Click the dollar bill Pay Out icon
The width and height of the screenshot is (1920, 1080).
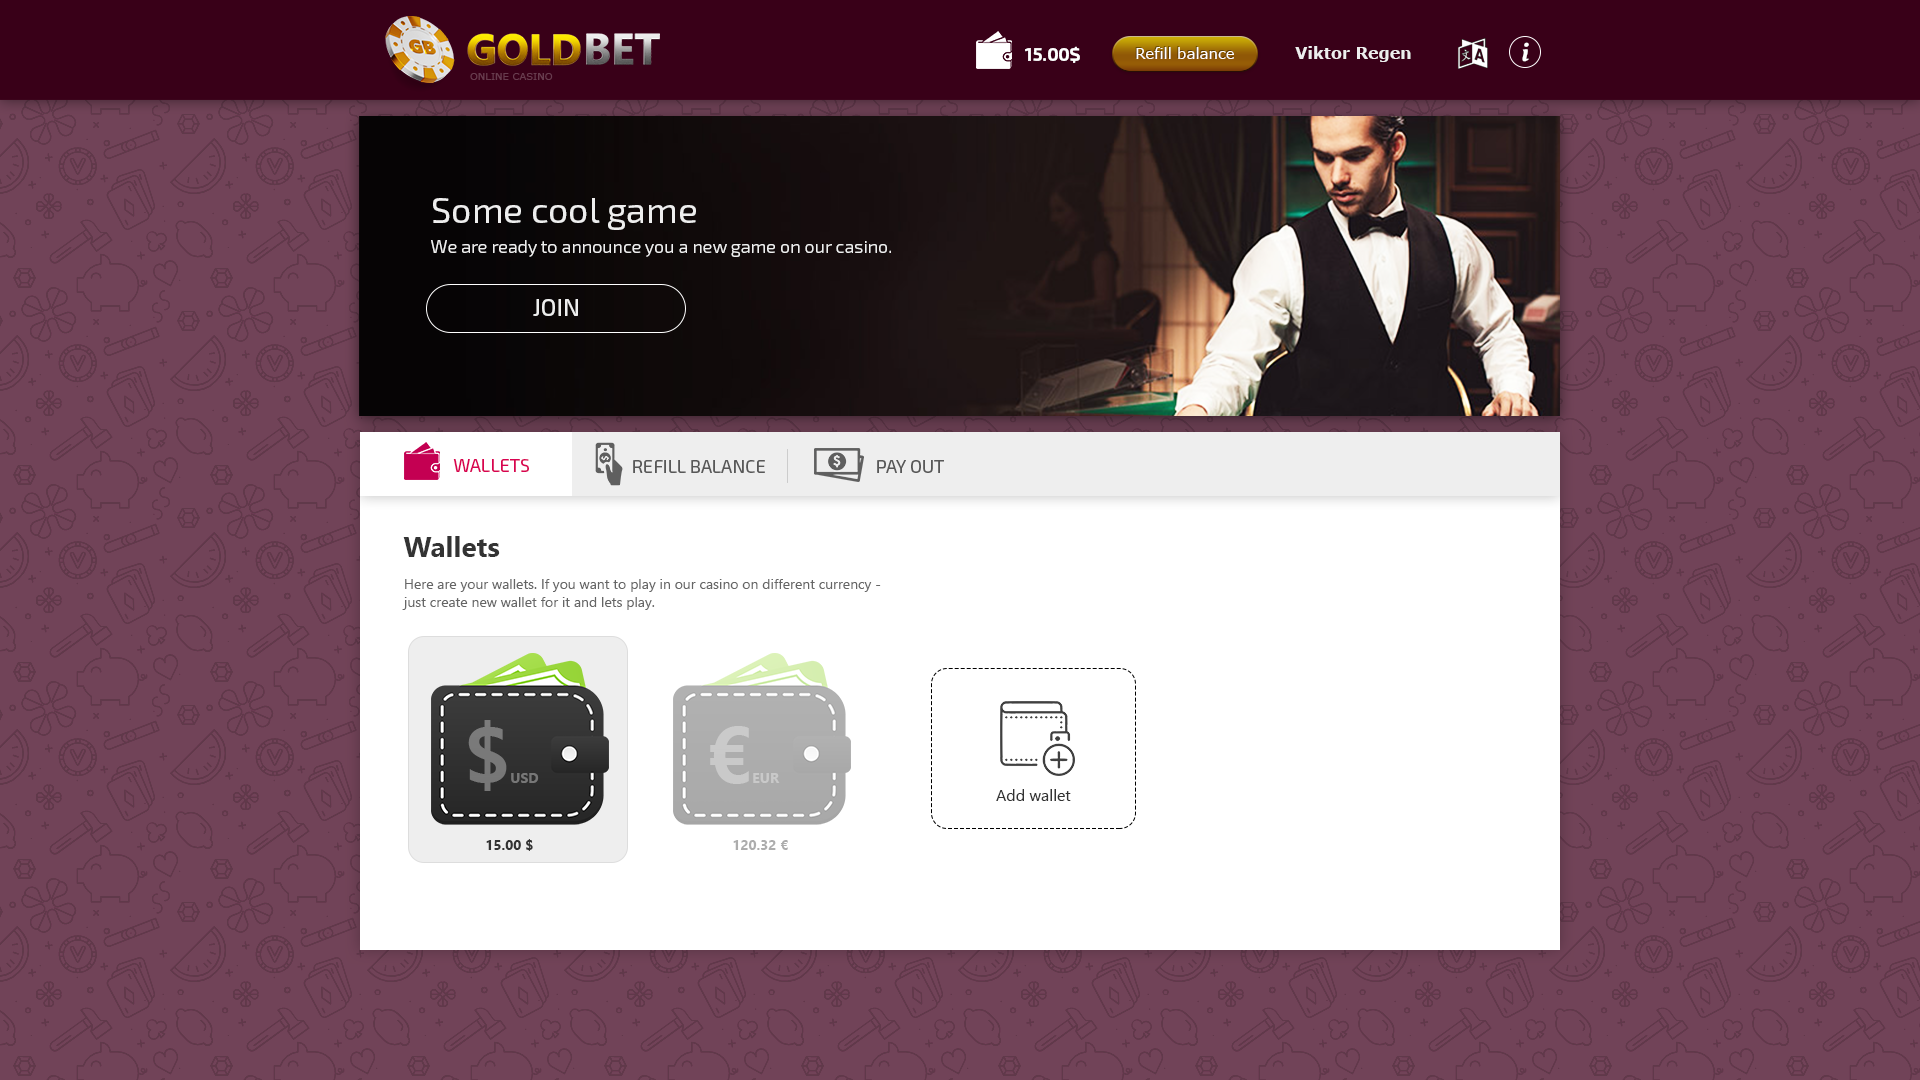tap(839, 464)
